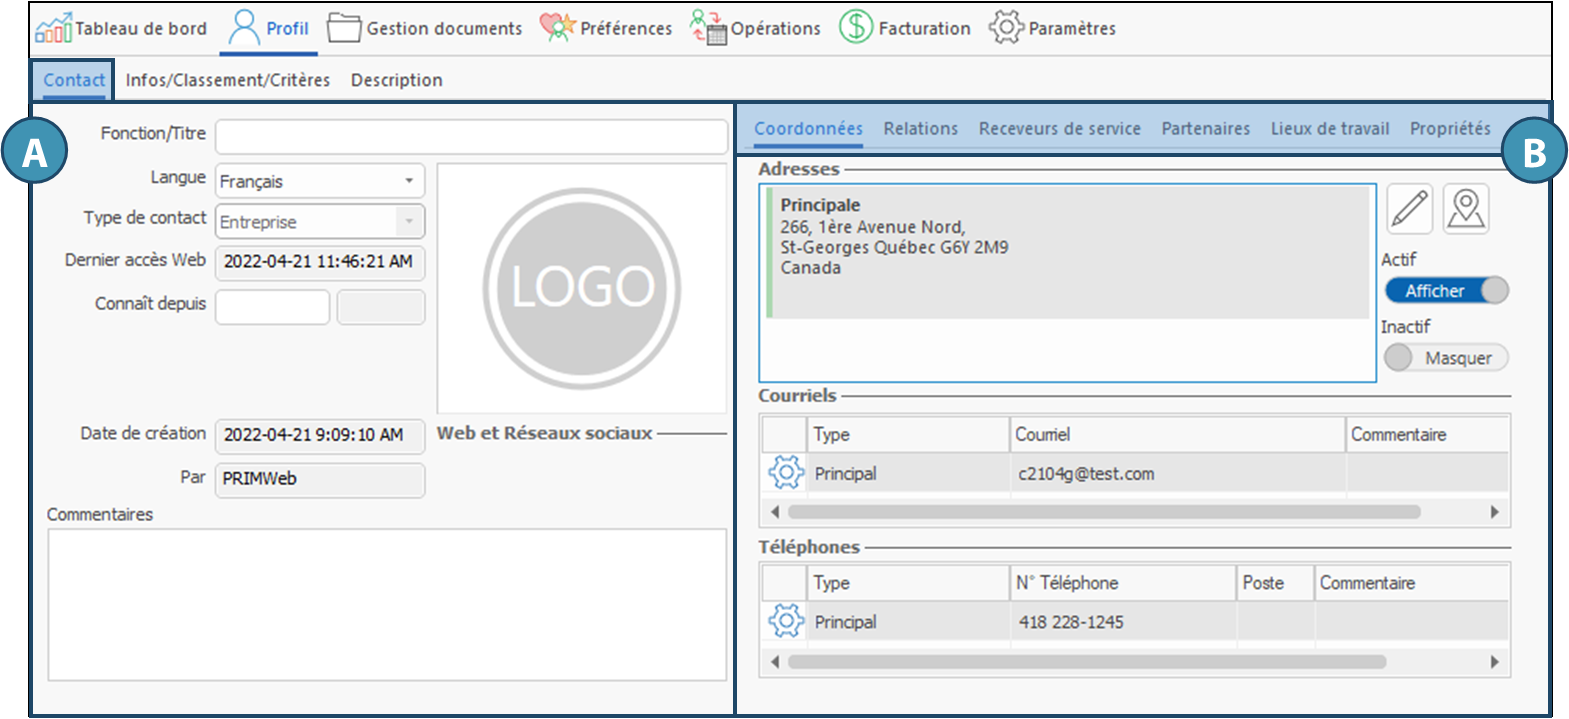Click gear icon beside Principal phone row
The height and width of the screenshot is (719, 1569).
[786, 621]
